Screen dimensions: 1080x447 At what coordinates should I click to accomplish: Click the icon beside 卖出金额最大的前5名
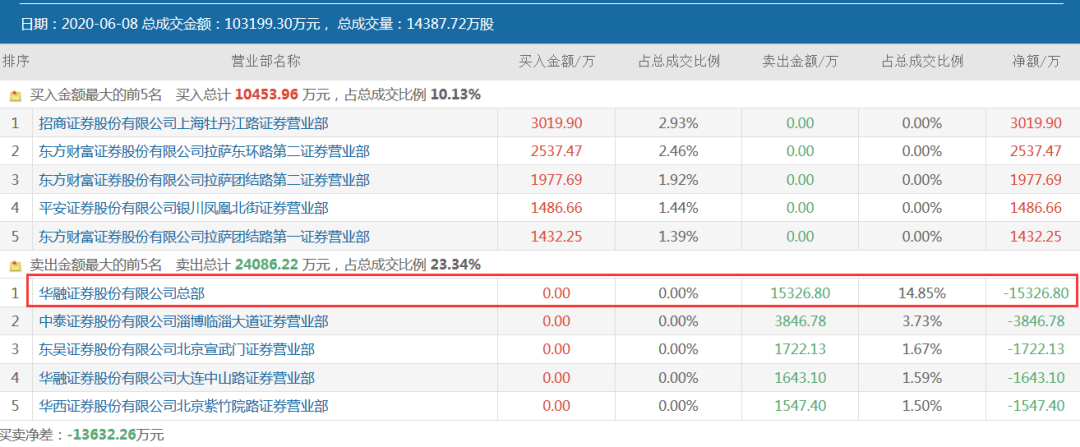[x=15, y=266]
